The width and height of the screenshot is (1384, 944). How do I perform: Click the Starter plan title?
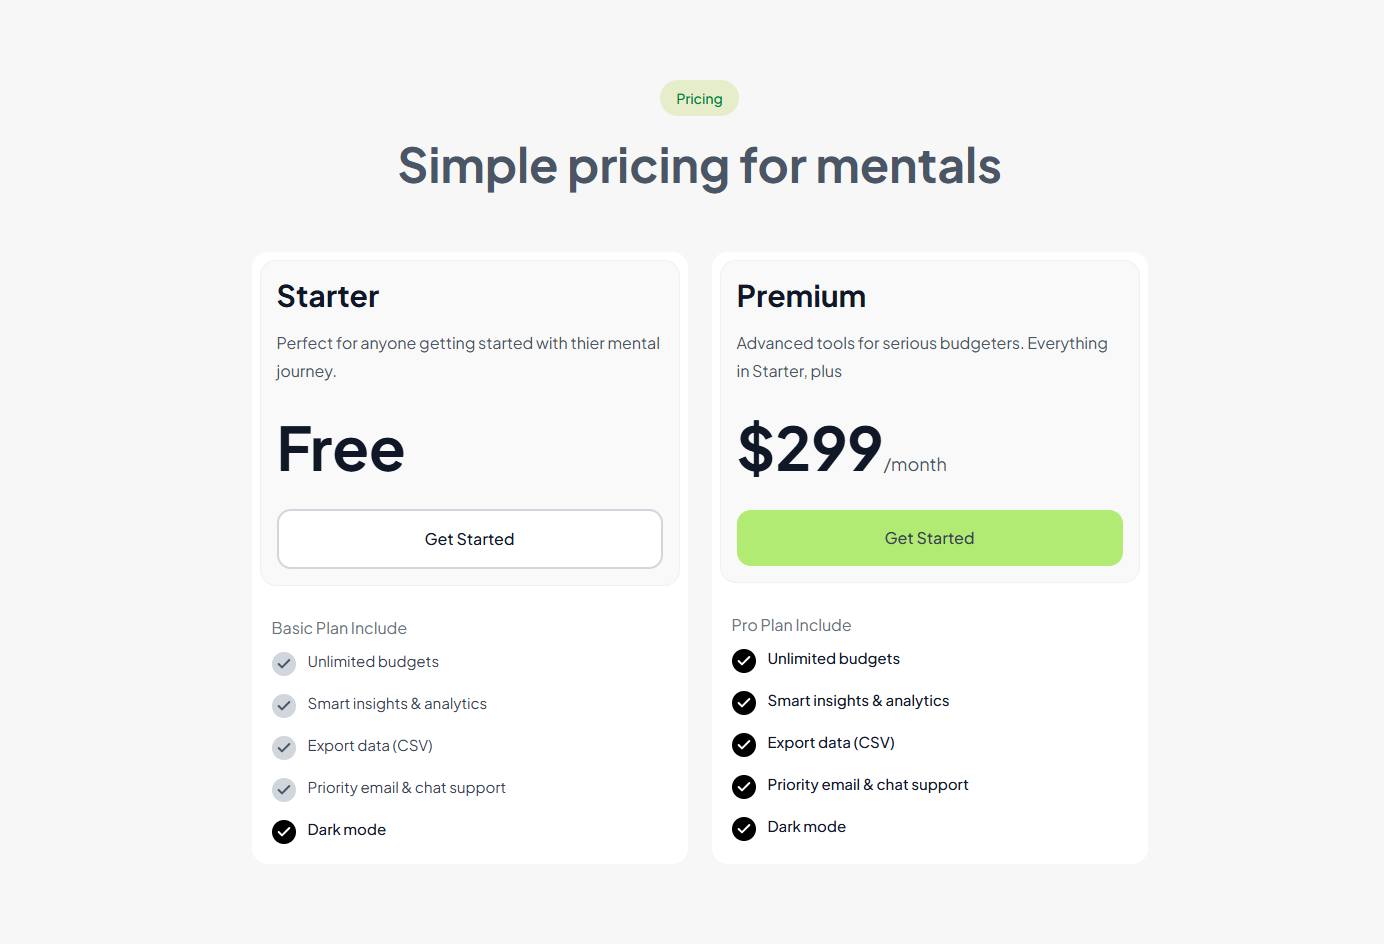(x=328, y=297)
